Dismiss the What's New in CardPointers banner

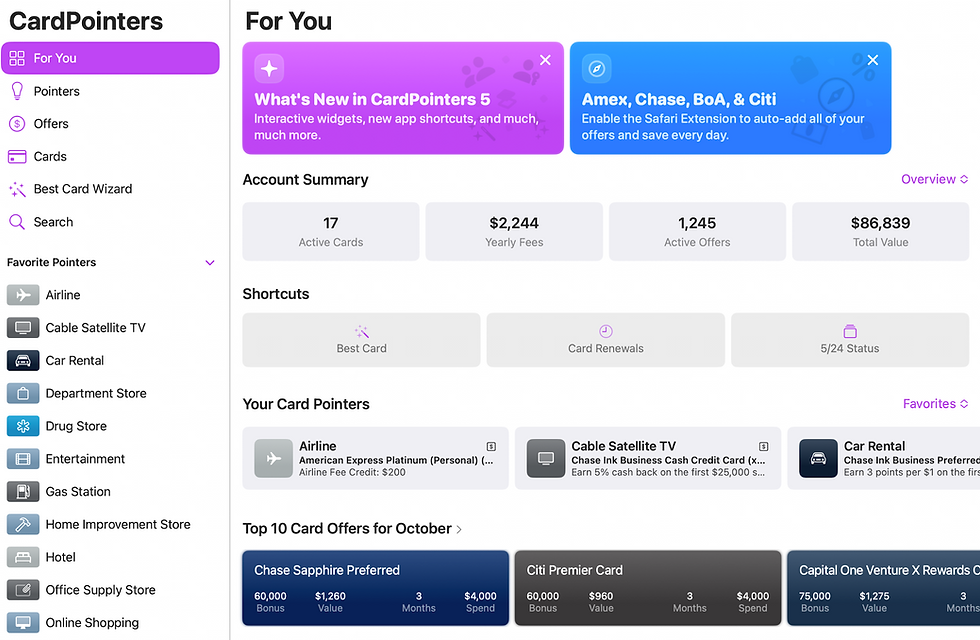(545, 60)
